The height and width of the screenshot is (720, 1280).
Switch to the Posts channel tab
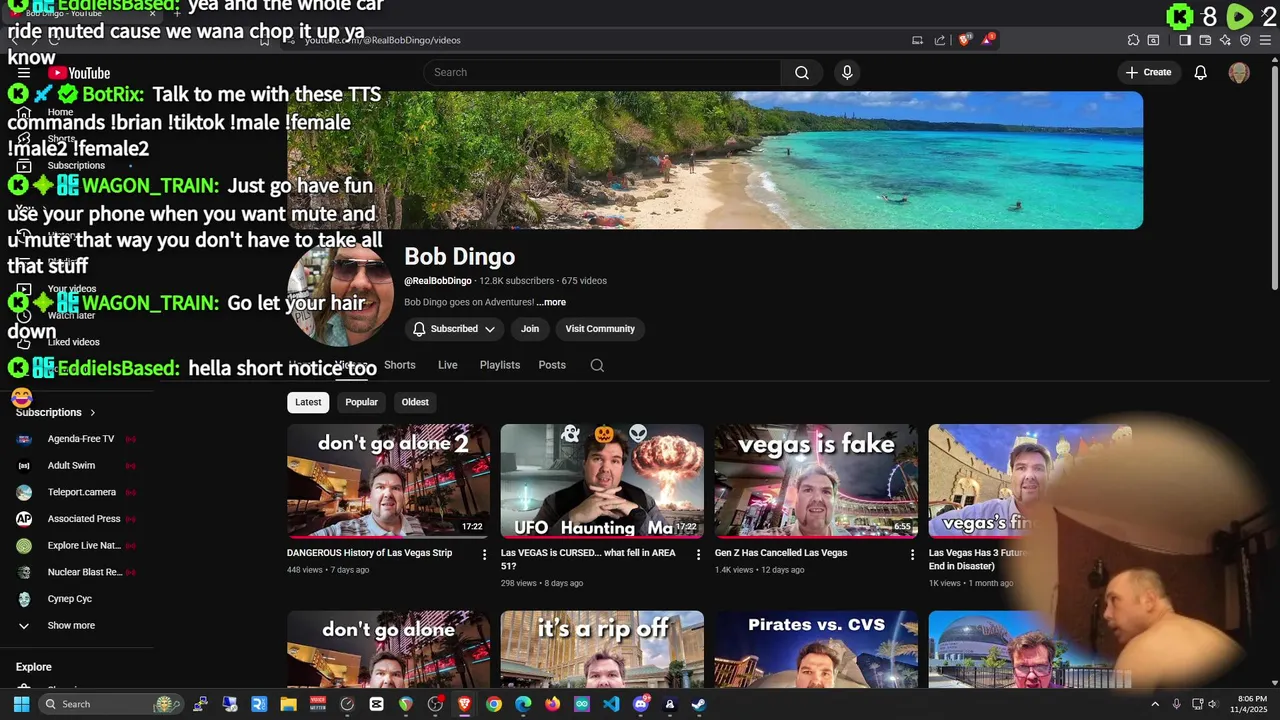(552, 365)
